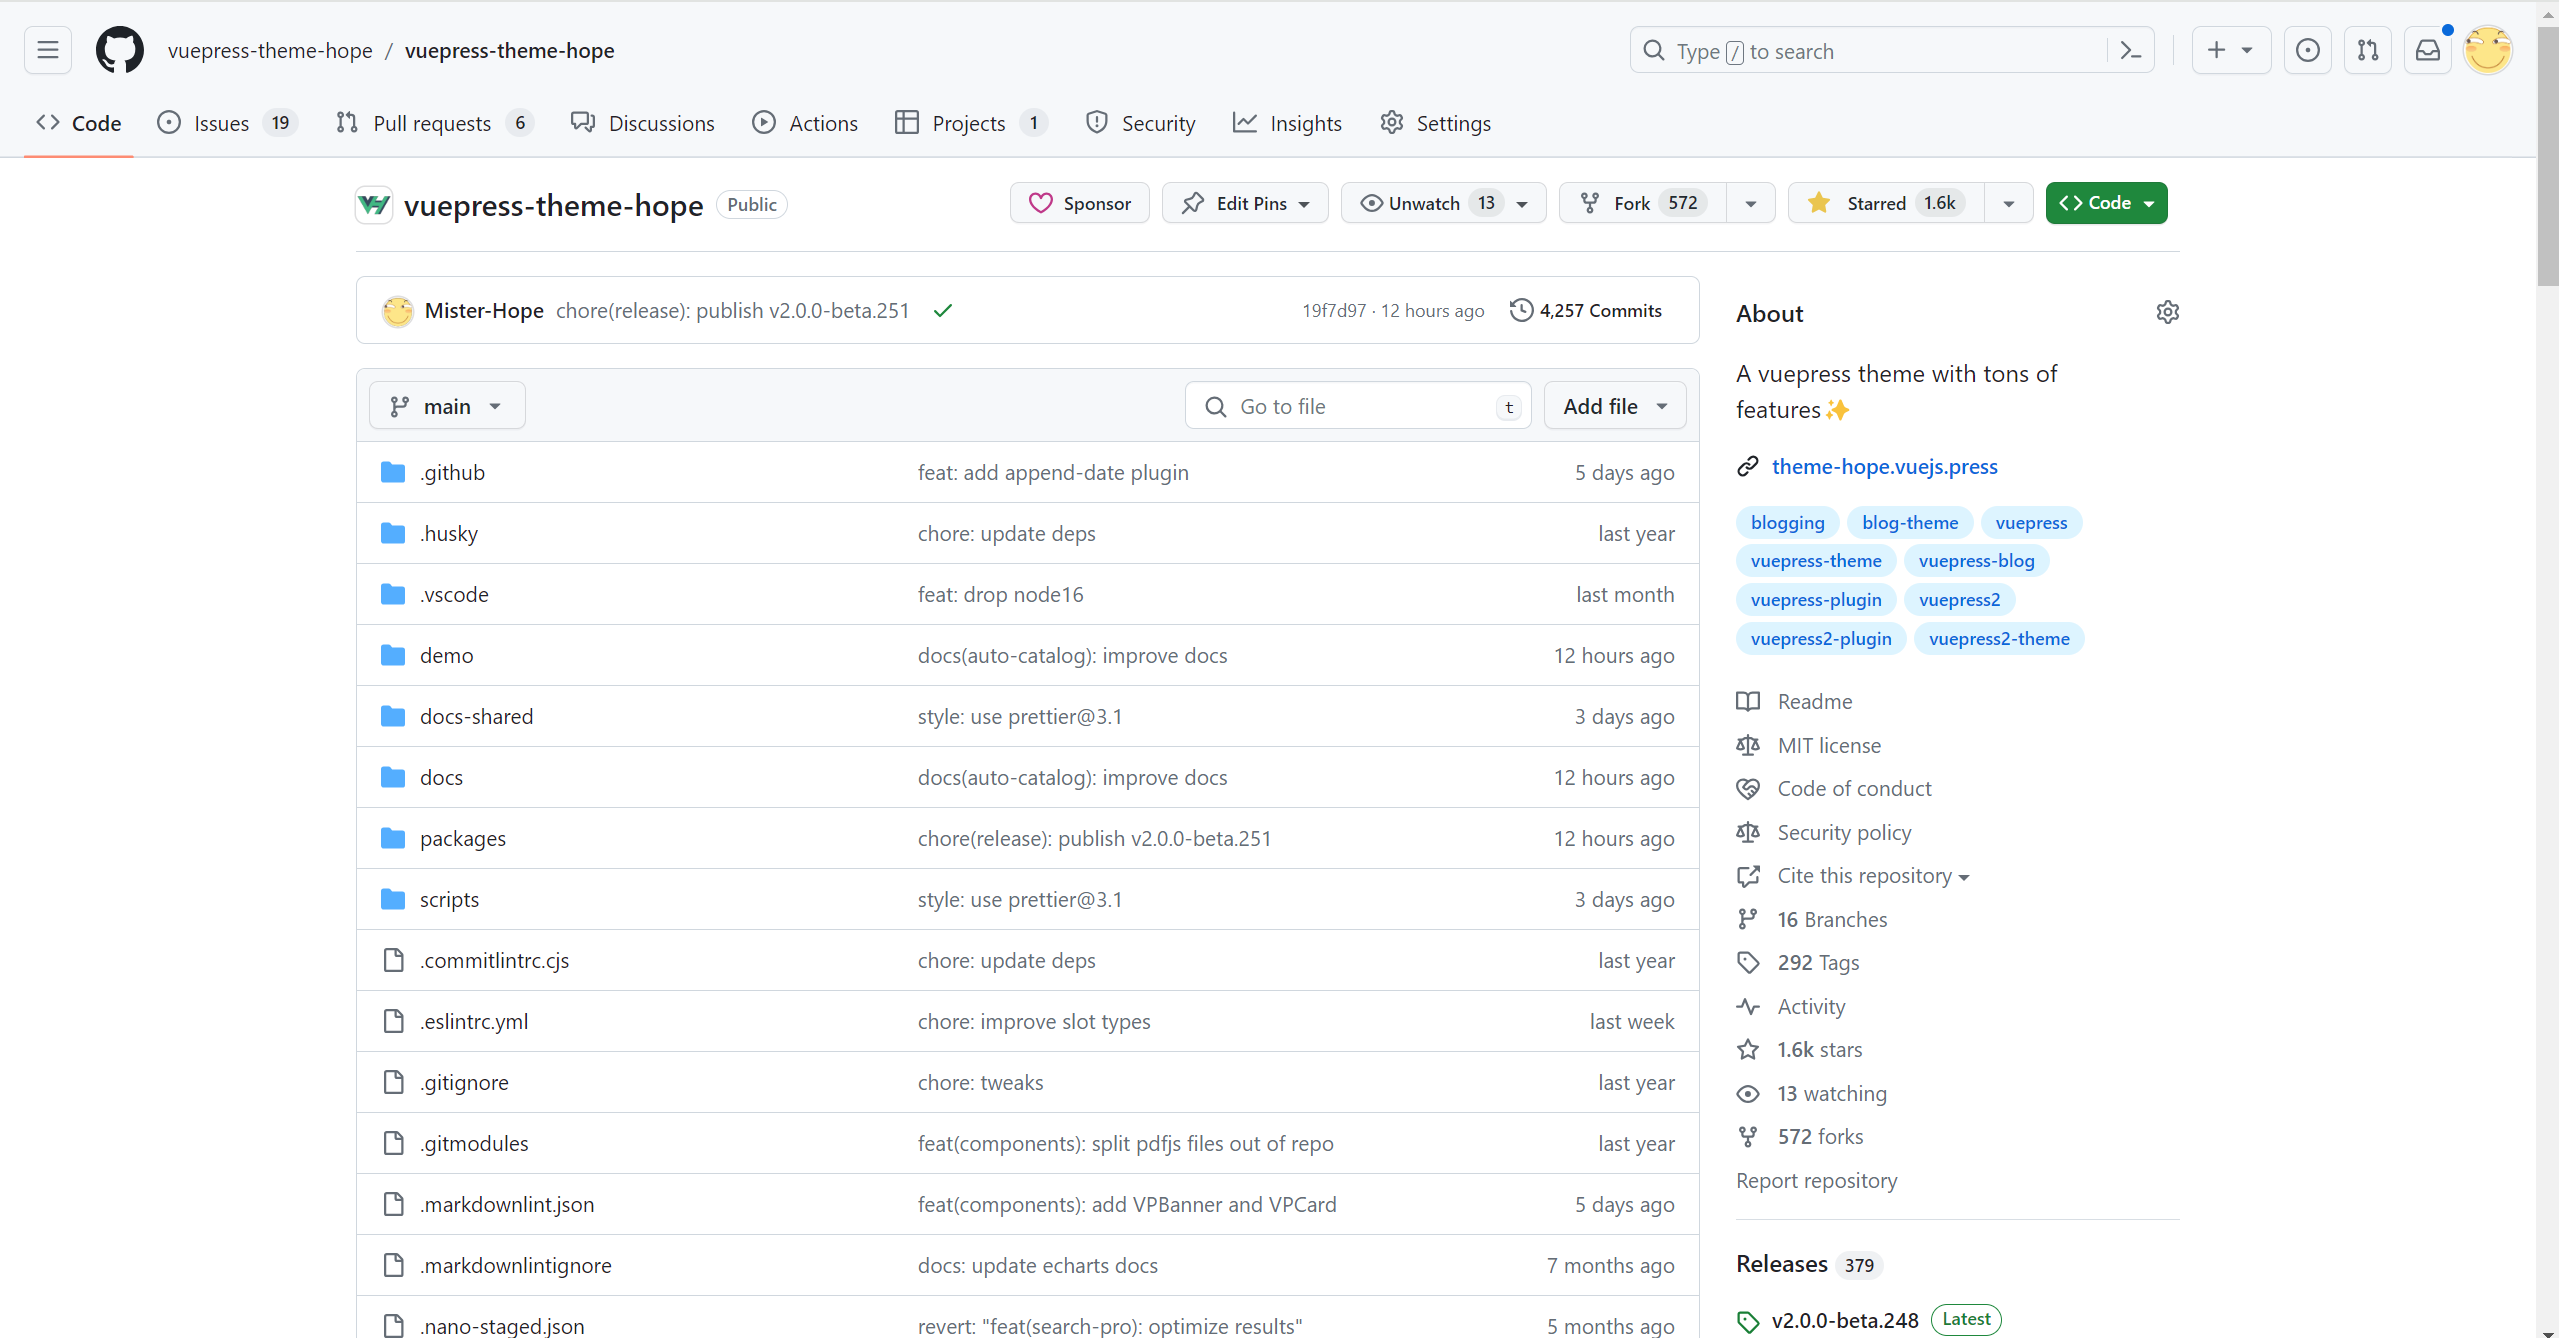The width and height of the screenshot is (2559, 1338).
Task: Expand the main branch dropdown
Action: click(446, 406)
